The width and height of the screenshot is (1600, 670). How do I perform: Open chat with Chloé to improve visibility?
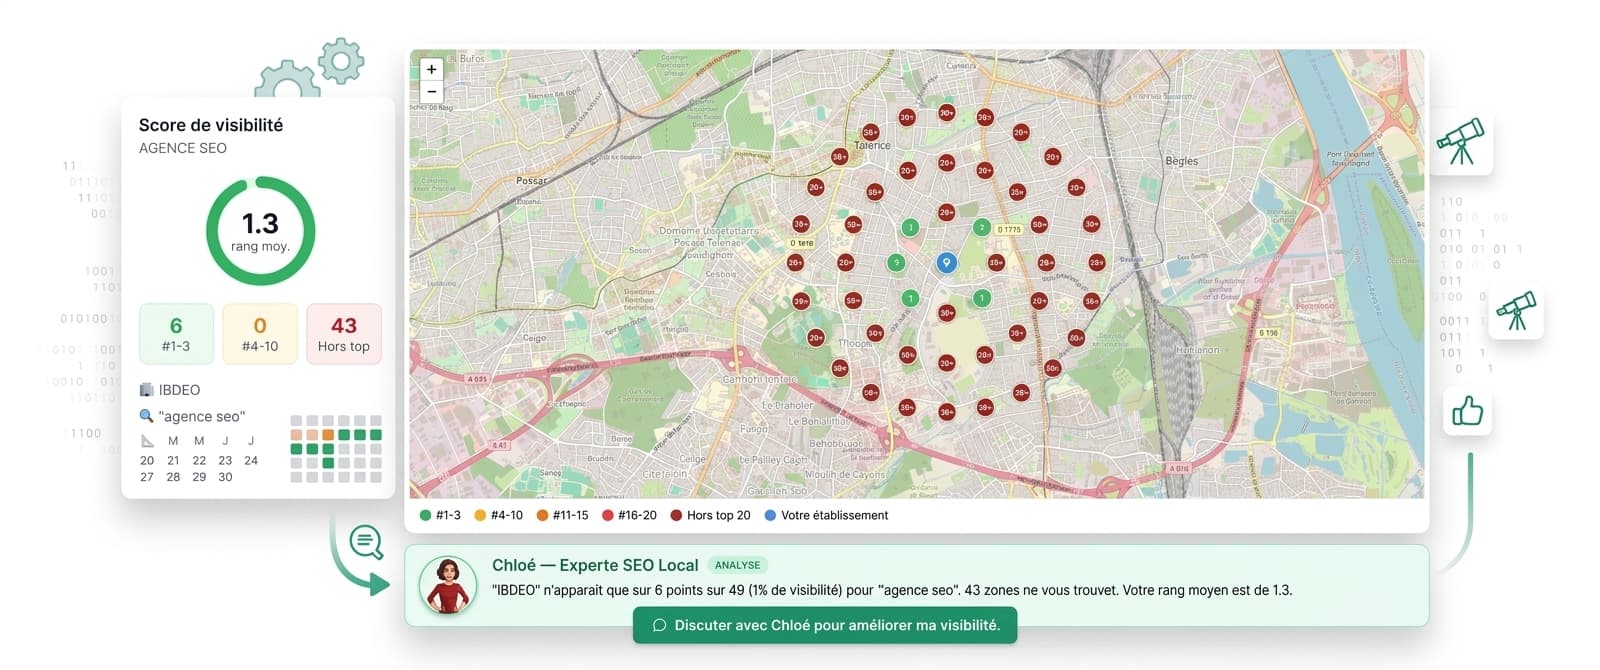pos(825,625)
